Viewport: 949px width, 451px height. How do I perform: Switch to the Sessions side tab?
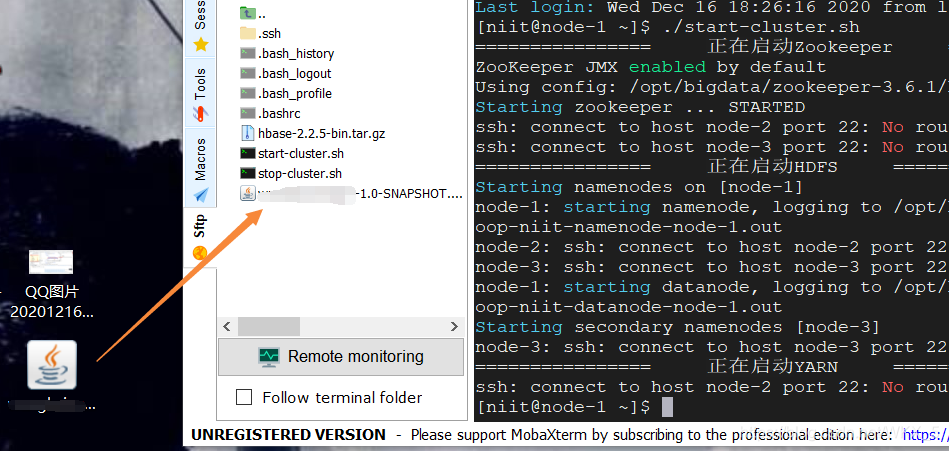(x=200, y=26)
